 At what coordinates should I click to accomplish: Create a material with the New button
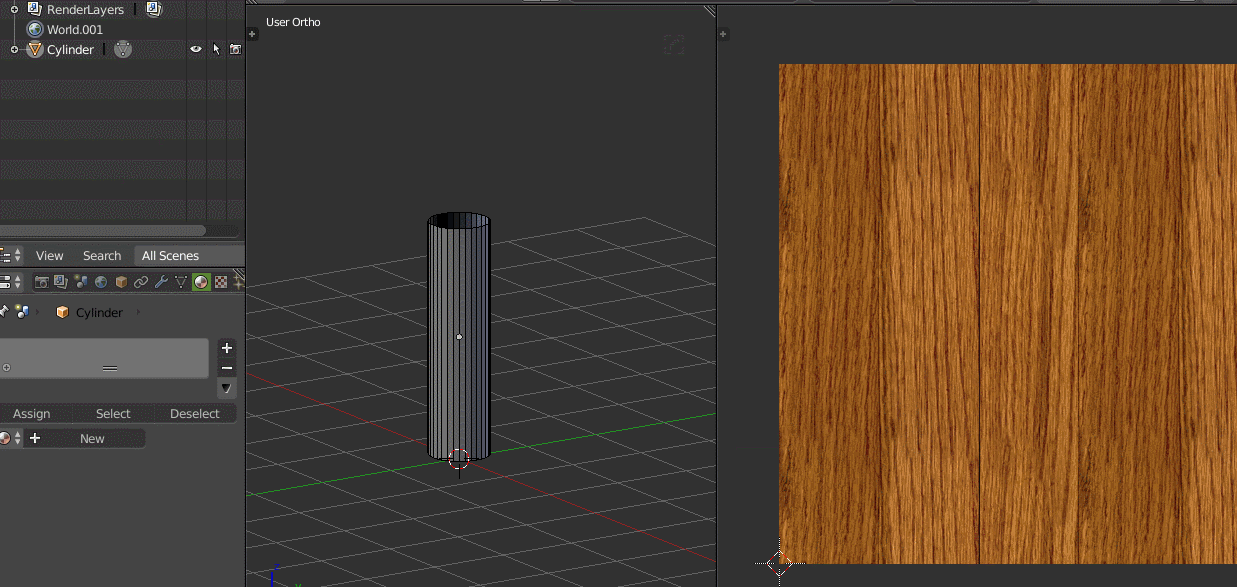(92, 438)
